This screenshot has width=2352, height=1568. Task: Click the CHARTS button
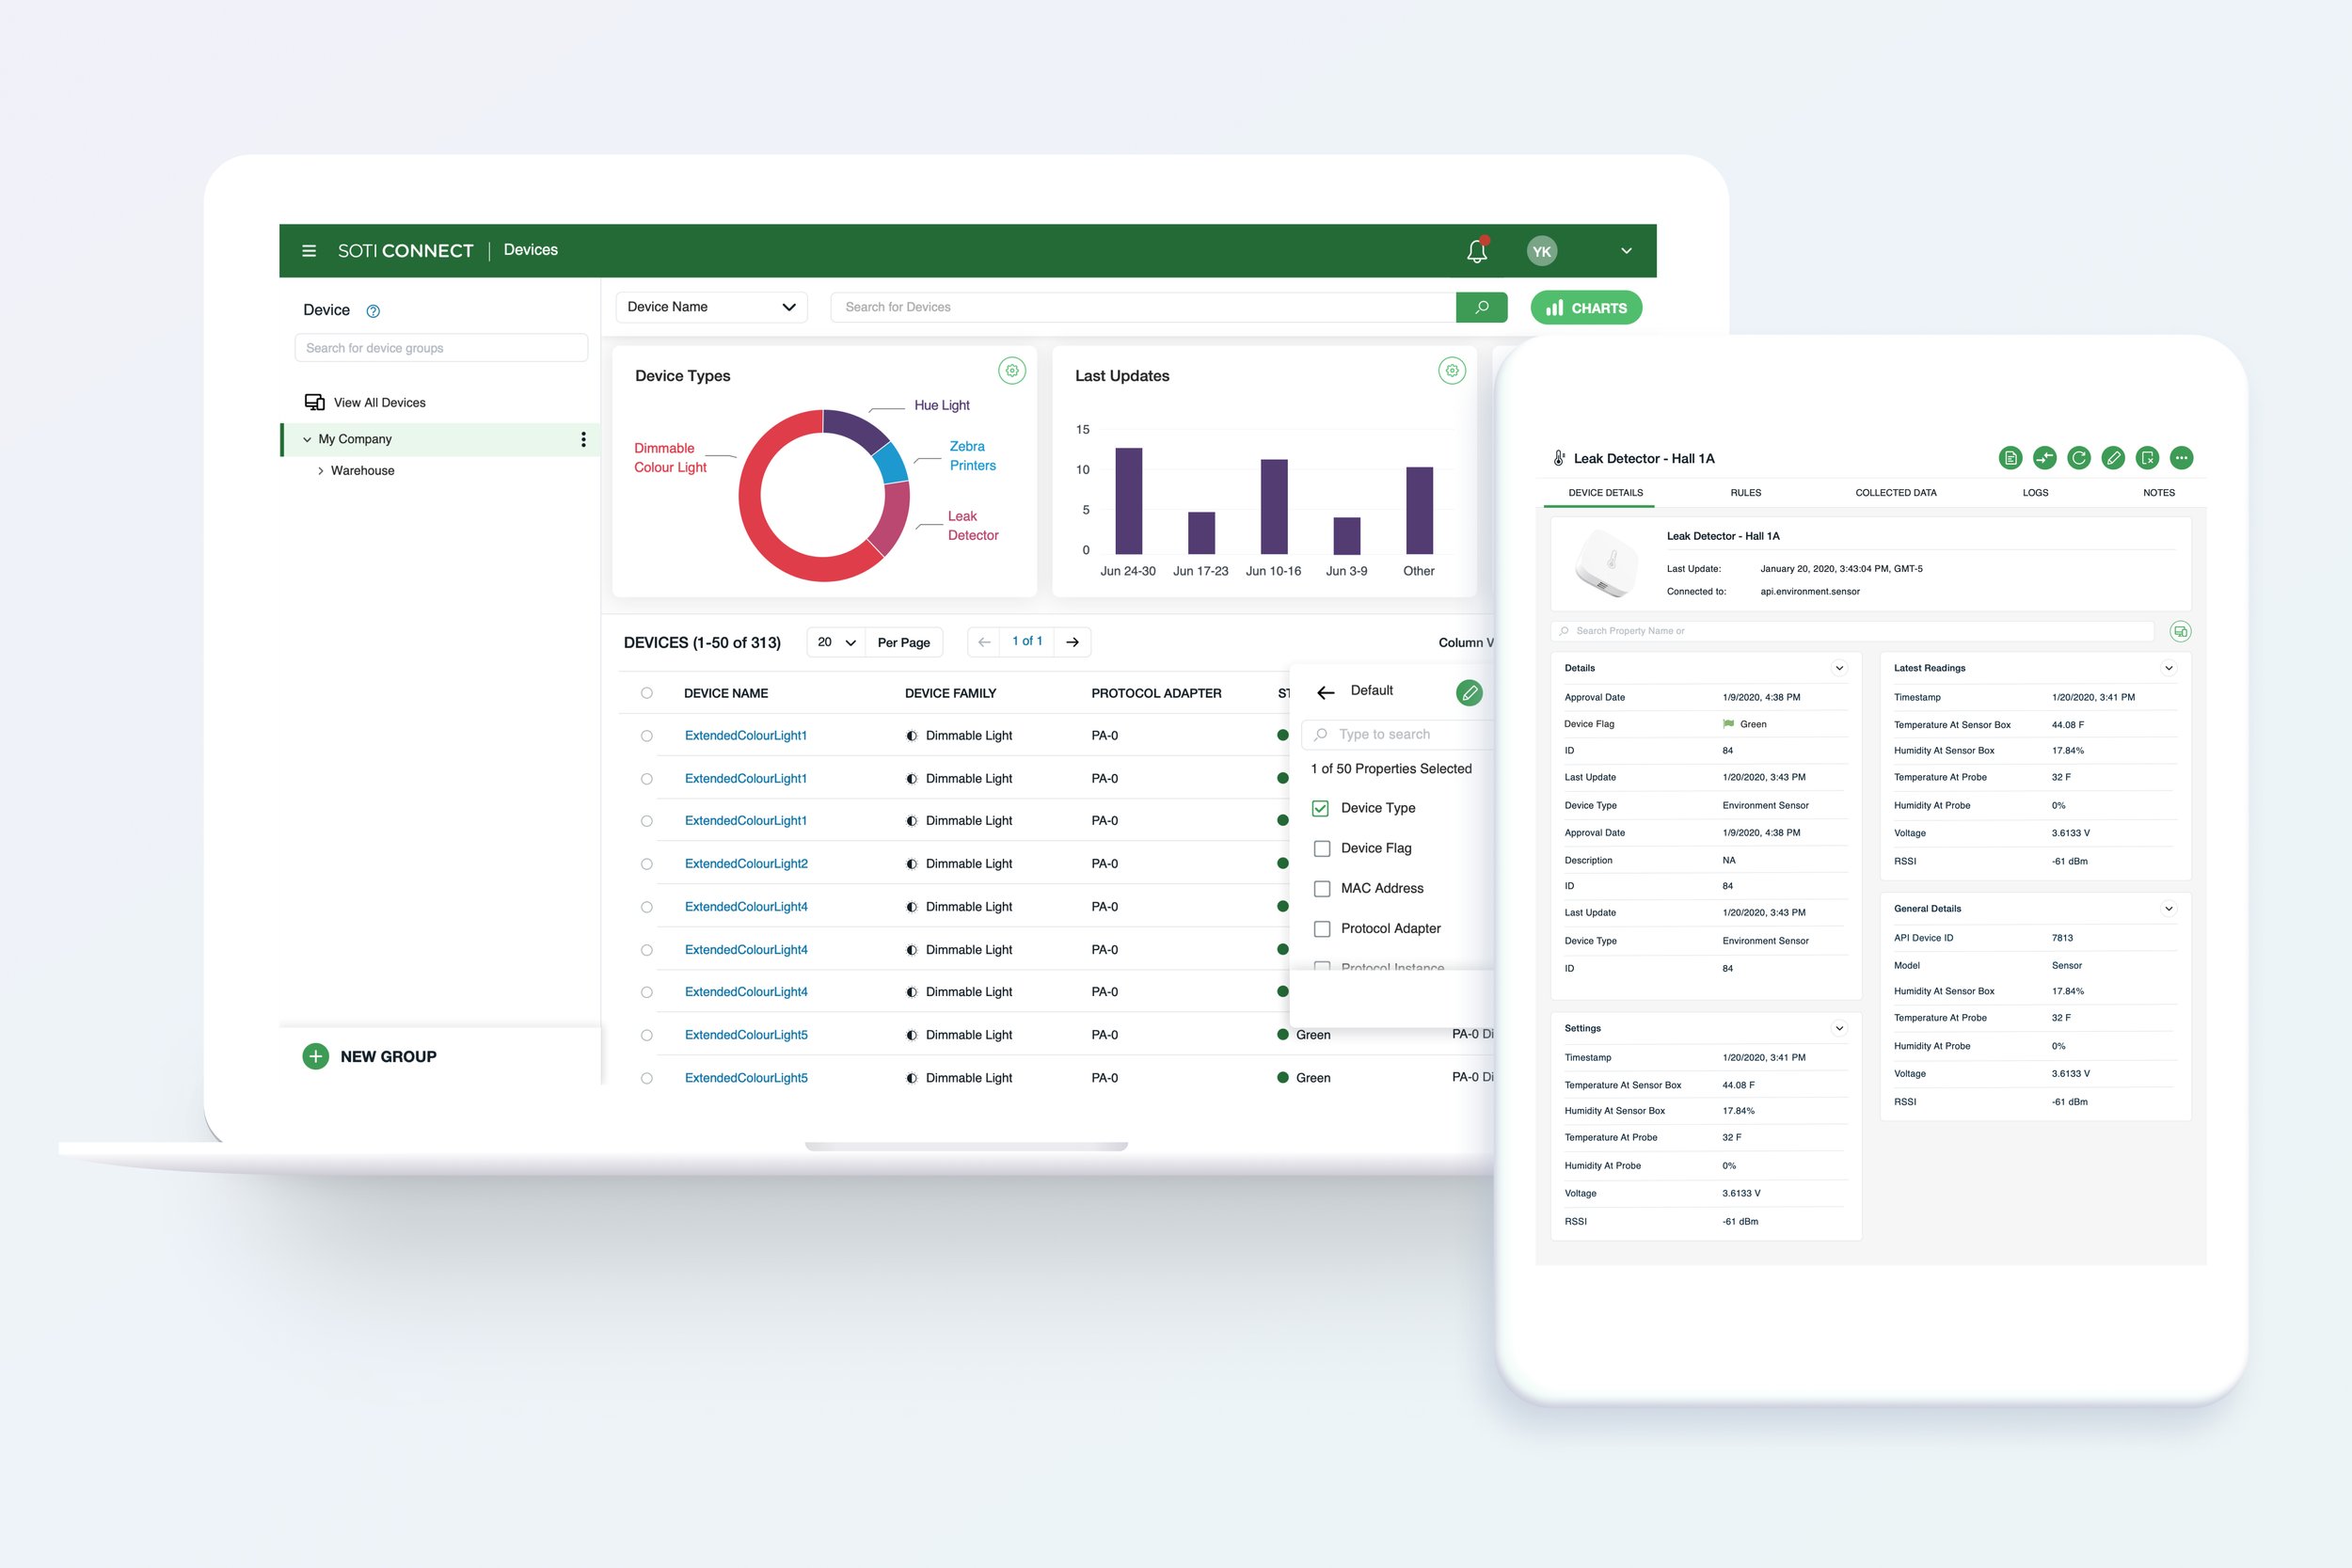point(1585,308)
